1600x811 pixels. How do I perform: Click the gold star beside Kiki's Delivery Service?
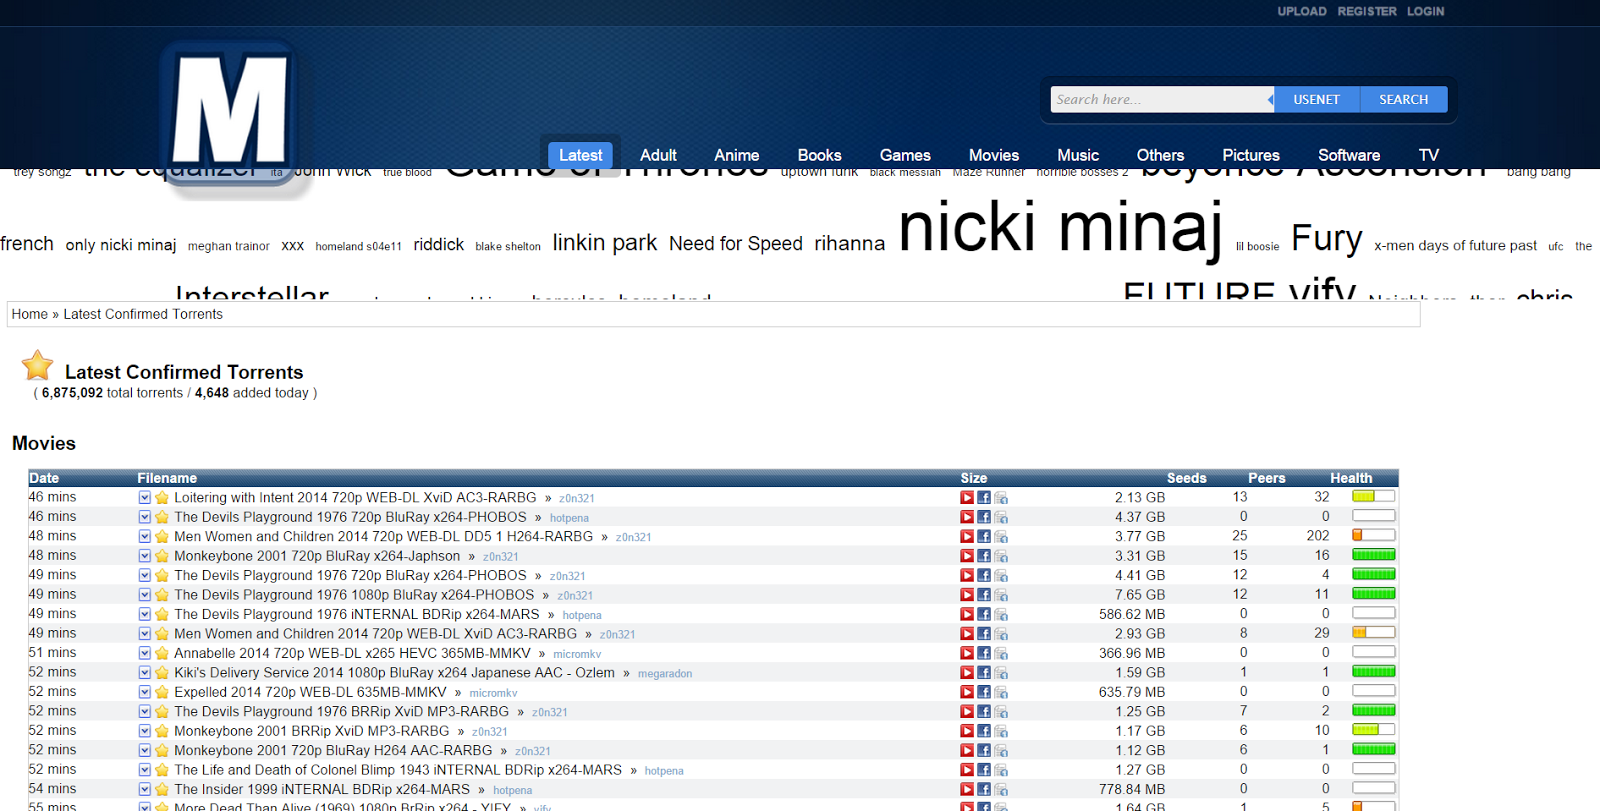pyautogui.click(x=162, y=673)
